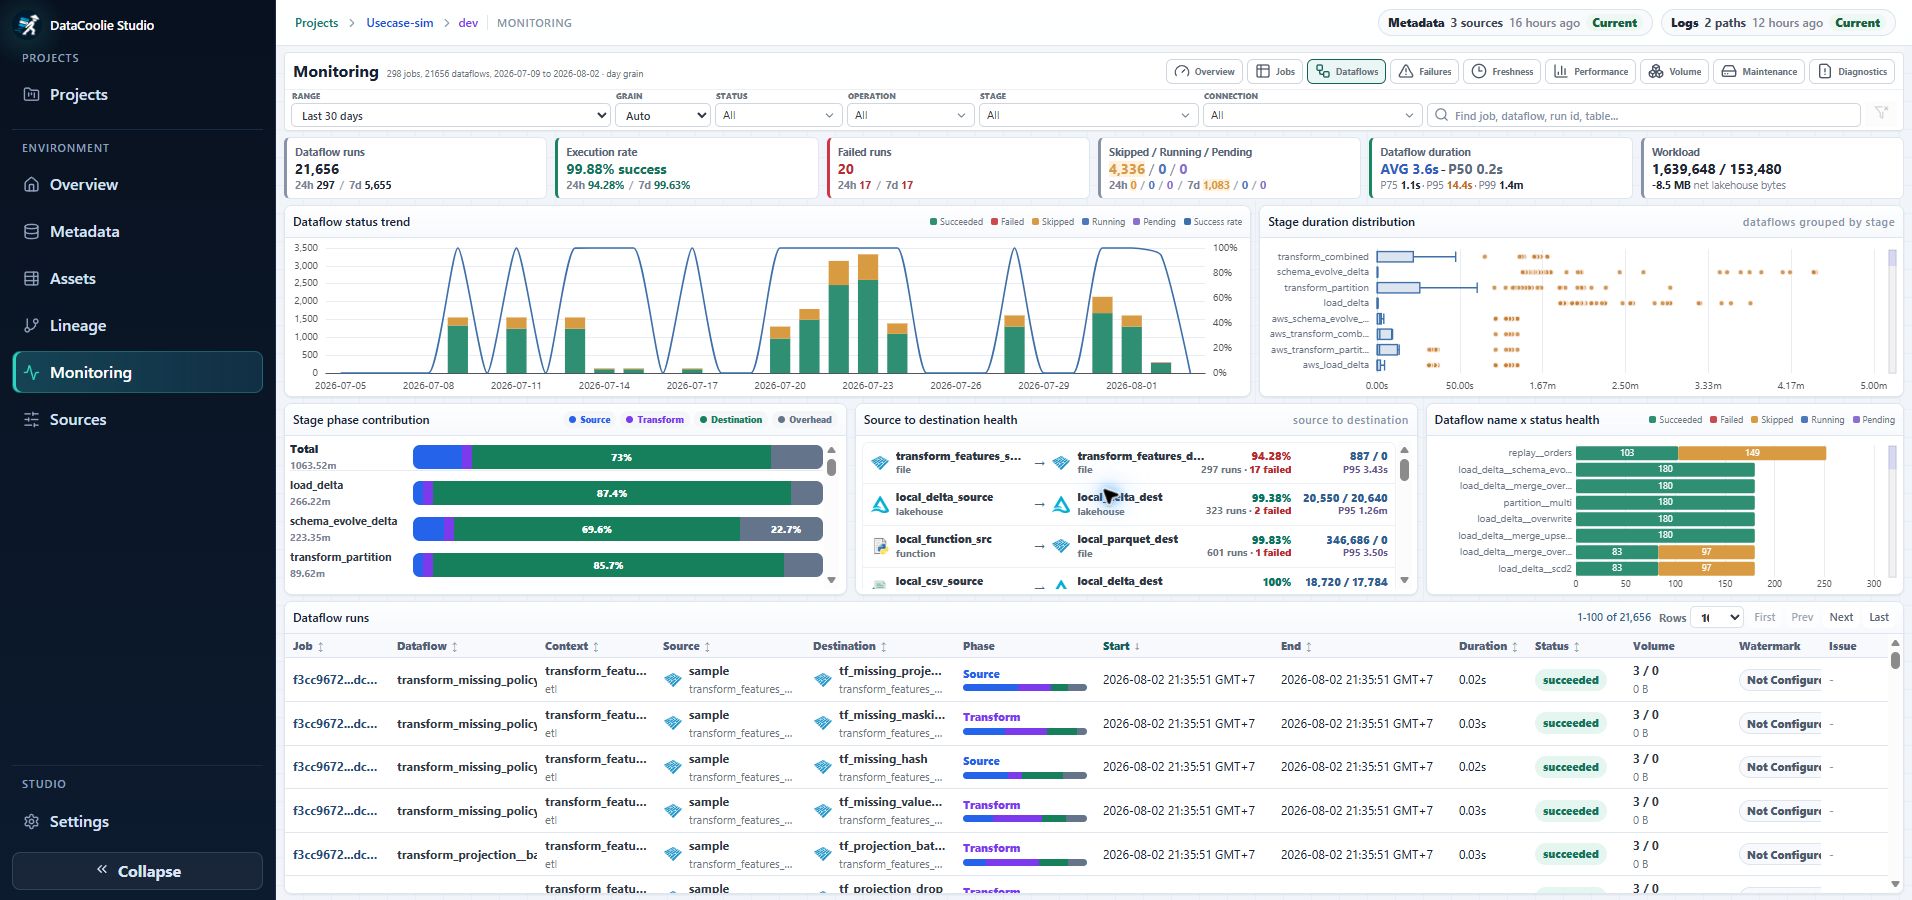This screenshot has width=1912, height=900.
Task: Click the DataCoolie Studio logo icon
Action: click(x=29, y=24)
